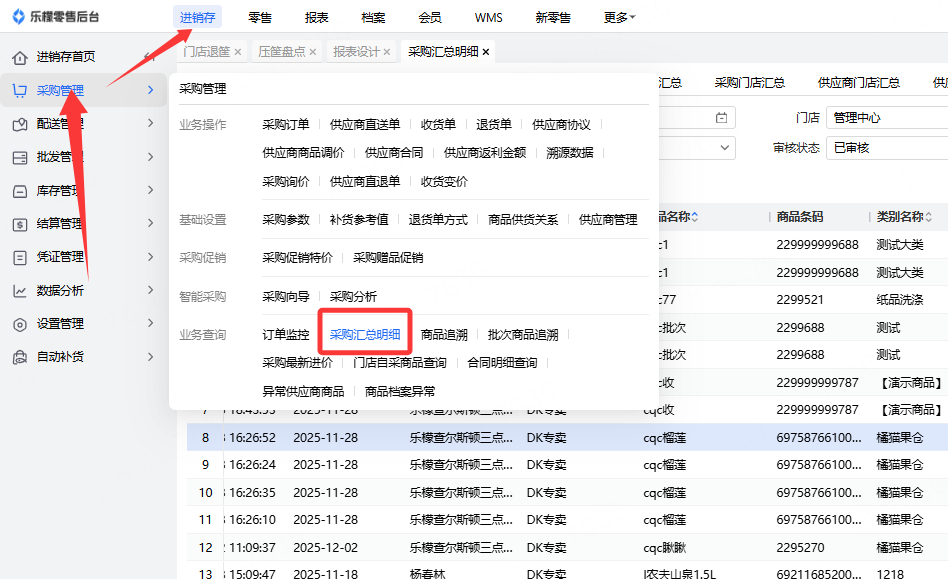Switch to 采购门店汇总 tab

click(750, 83)
